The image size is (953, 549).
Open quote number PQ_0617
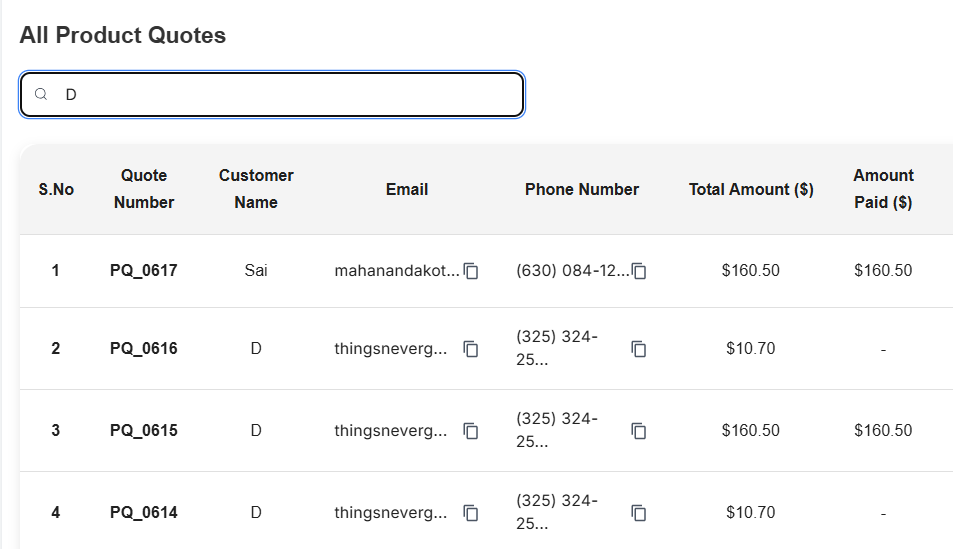144,270
